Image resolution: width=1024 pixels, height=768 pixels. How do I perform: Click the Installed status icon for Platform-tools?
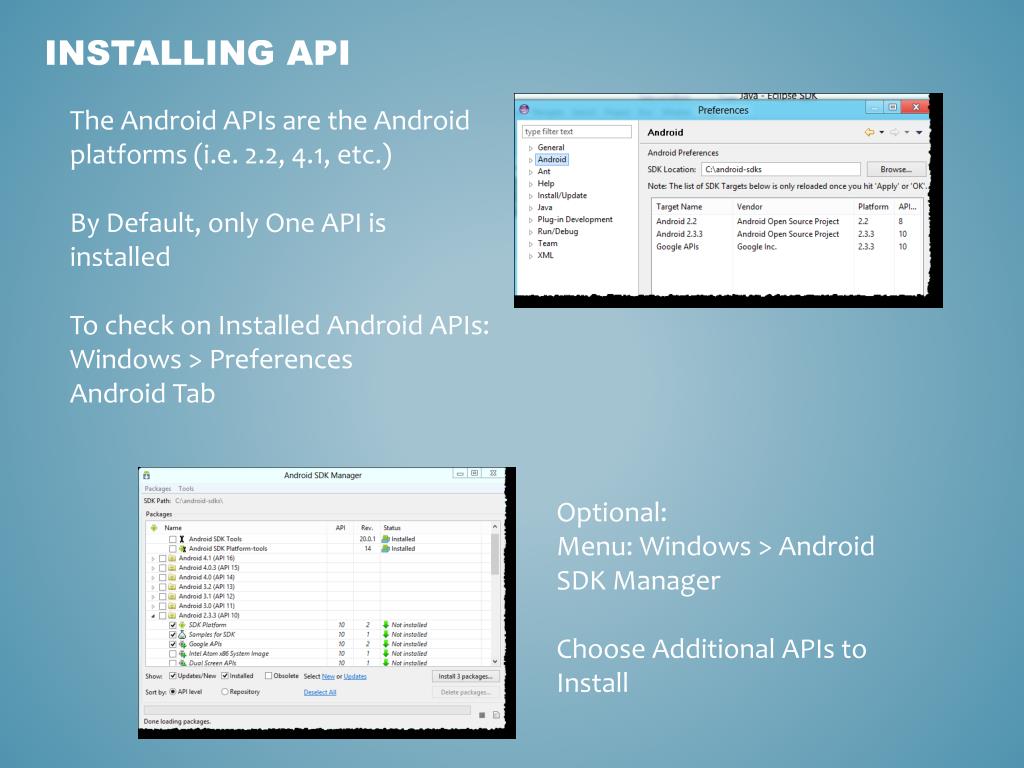[x=386, y=549]
